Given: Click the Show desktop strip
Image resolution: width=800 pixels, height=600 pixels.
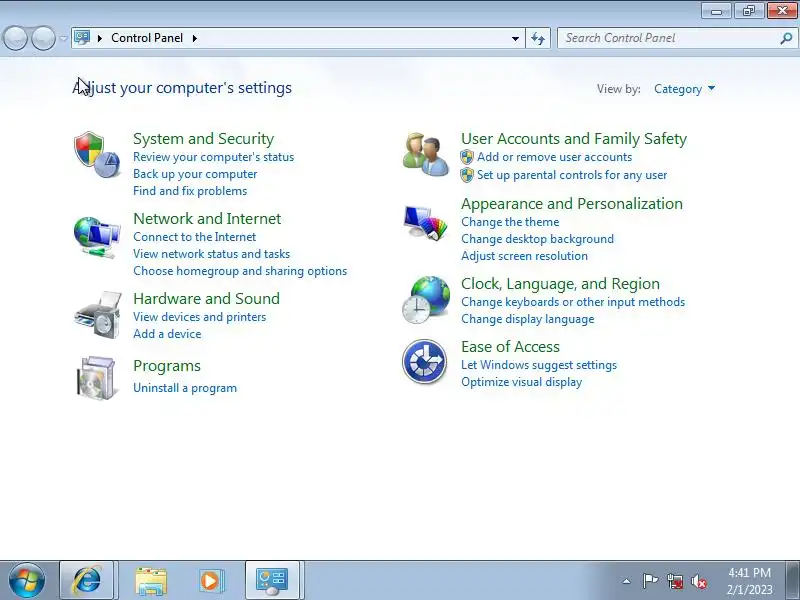Looking at the screenshot, I should 794,580.
